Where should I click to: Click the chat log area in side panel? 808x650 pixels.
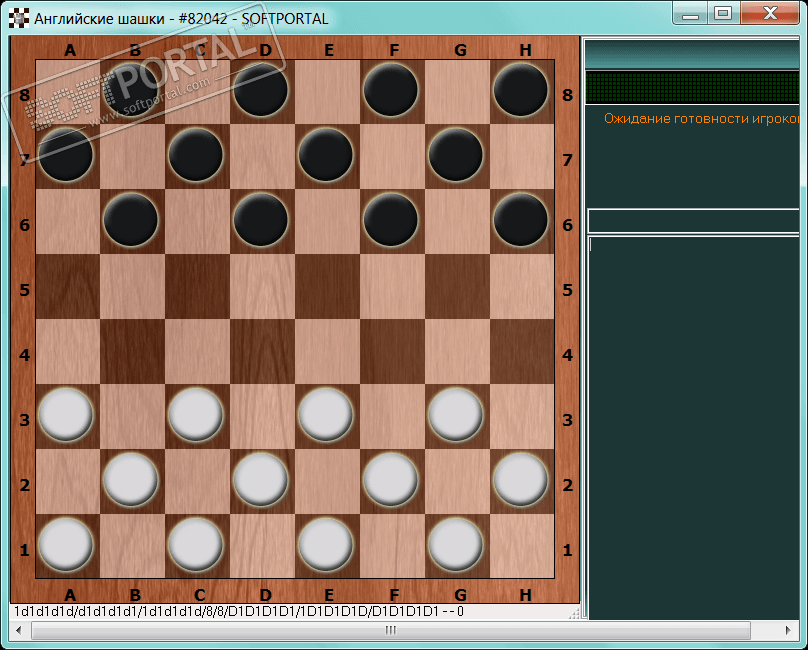click(x=694, y=428)
